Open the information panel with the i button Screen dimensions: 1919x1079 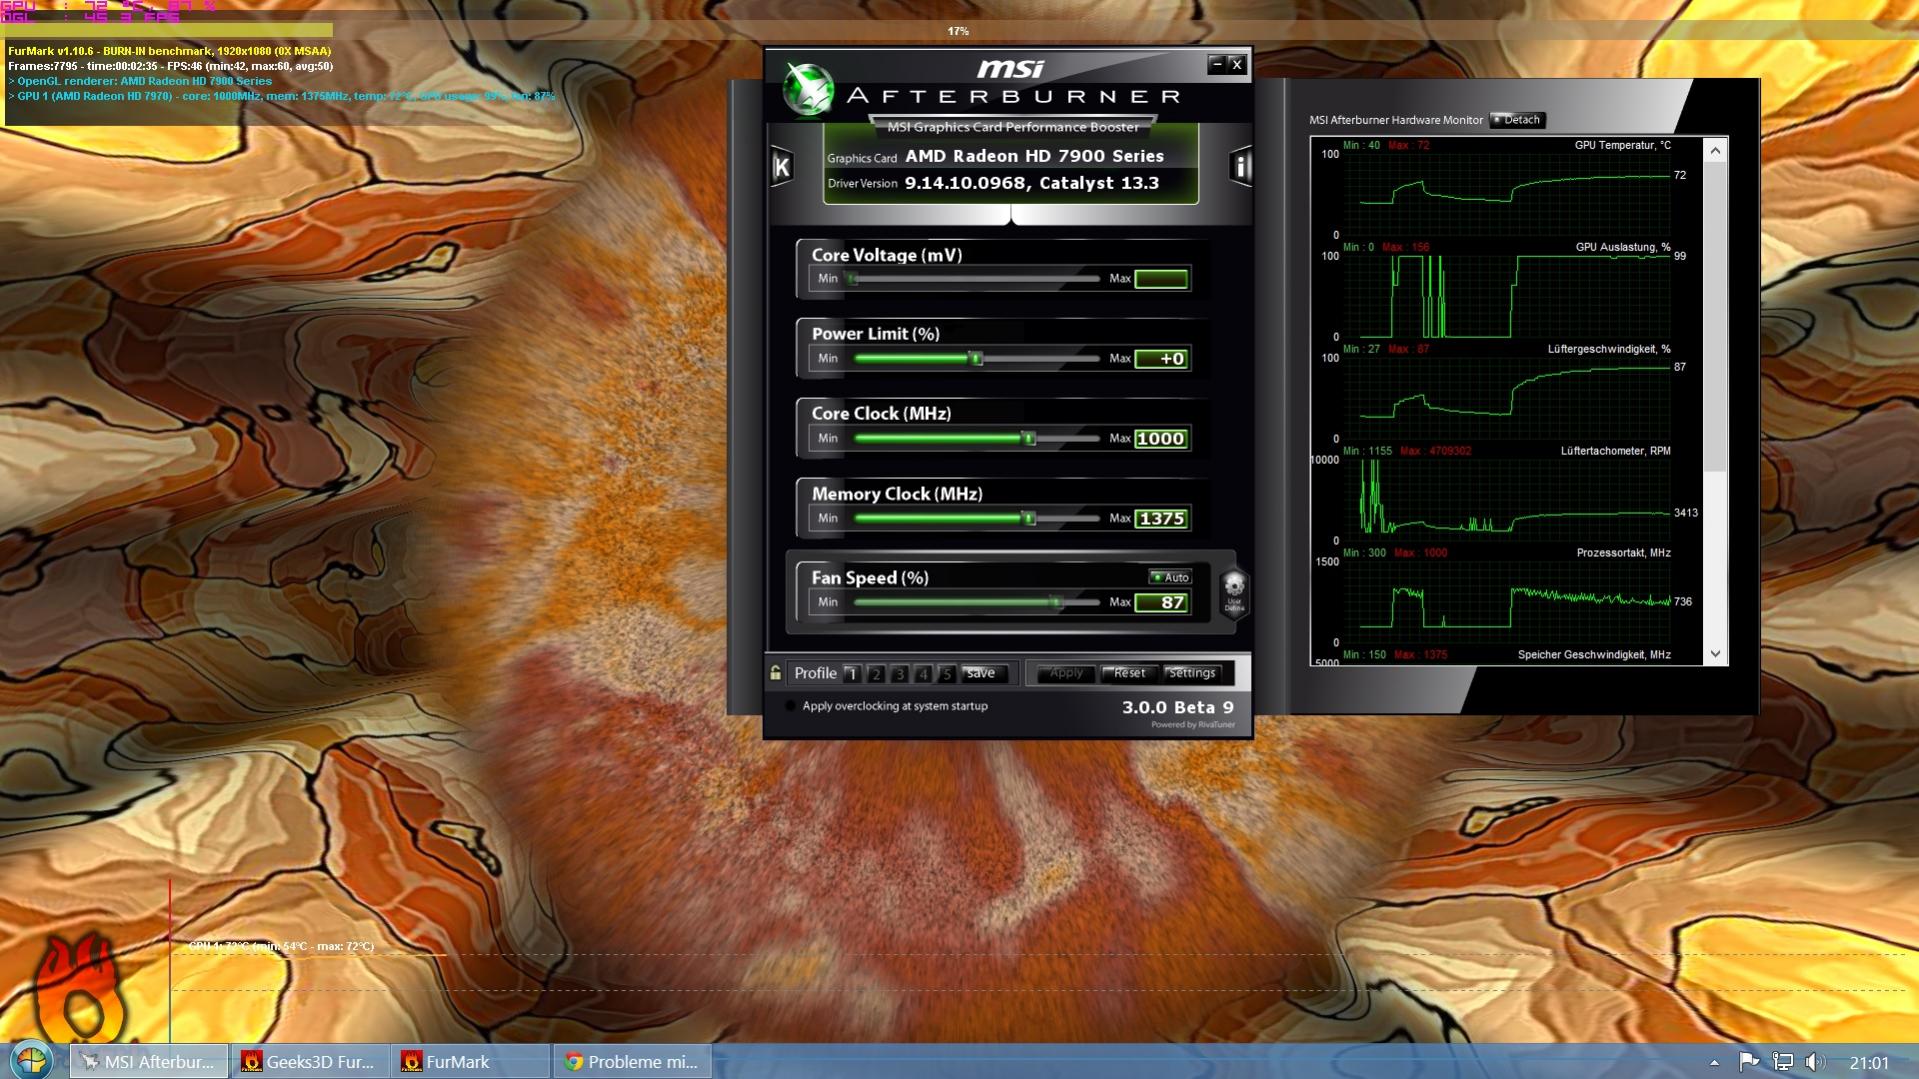click(1240, 166)
